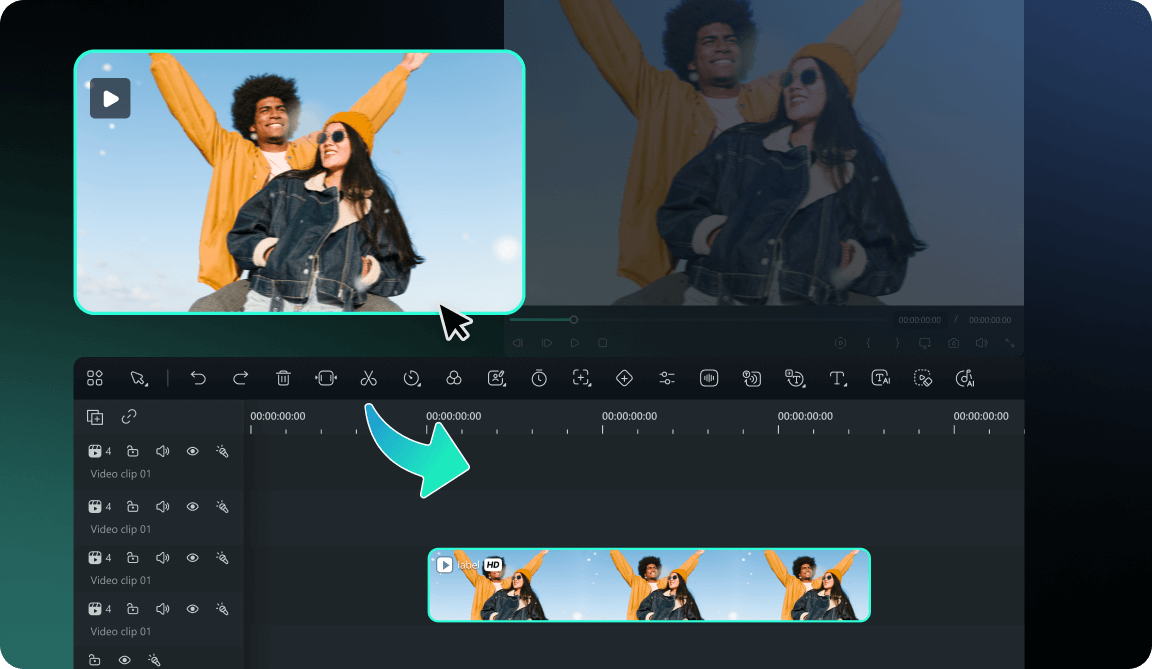Click the effects wand on fourth video track
The width and height of the screenshot is (1152, 669).
pos(222,609)
